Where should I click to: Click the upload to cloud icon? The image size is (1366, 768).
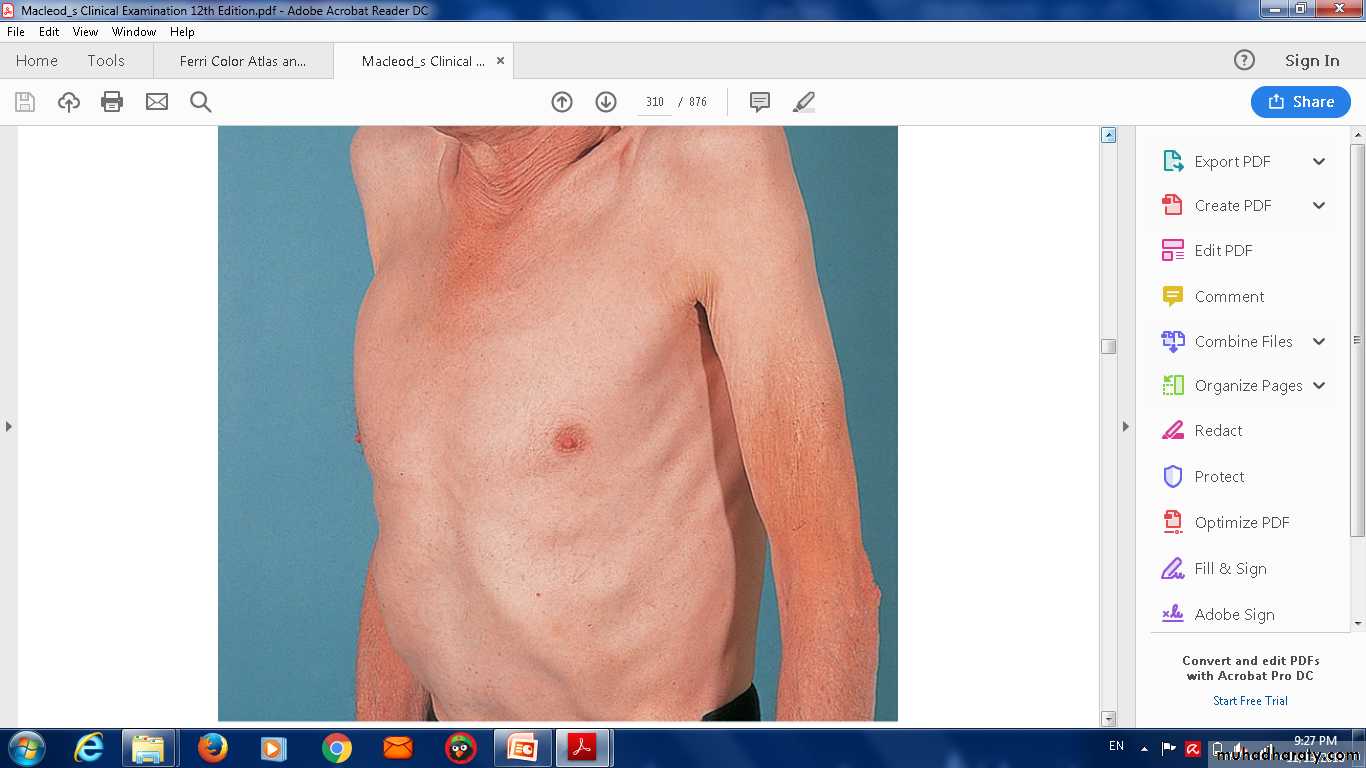69,102
